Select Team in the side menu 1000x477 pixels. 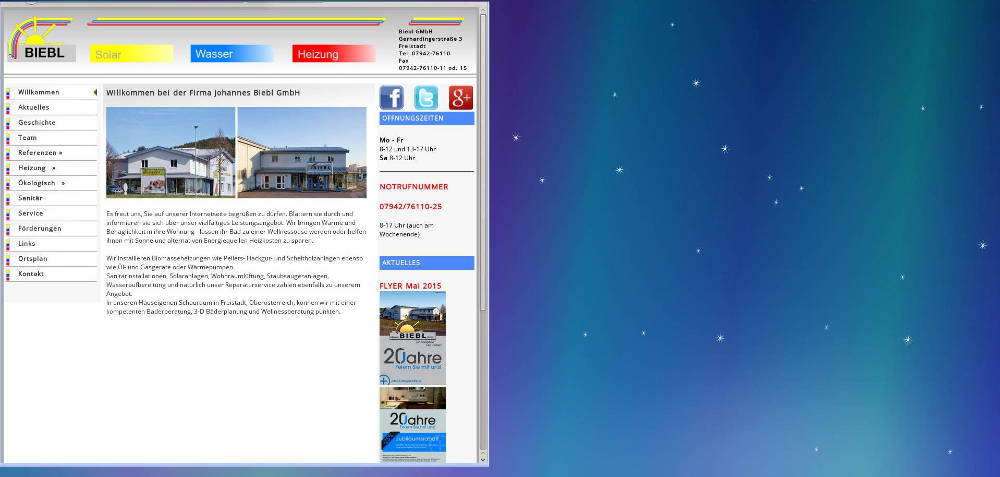pos(51,138)
